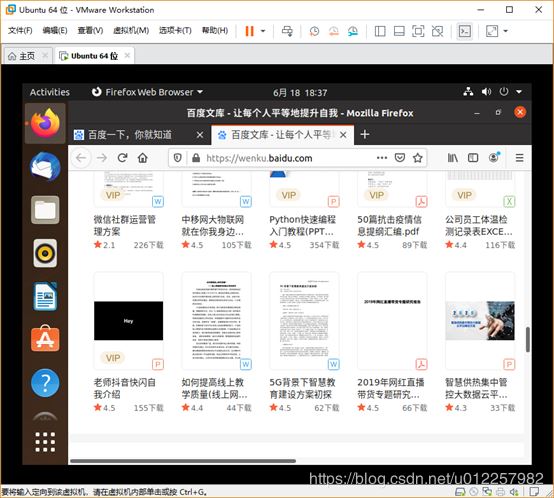Close the 百度一下 Firefox tab
554x498 pixels.
click(x=200, y=135)
